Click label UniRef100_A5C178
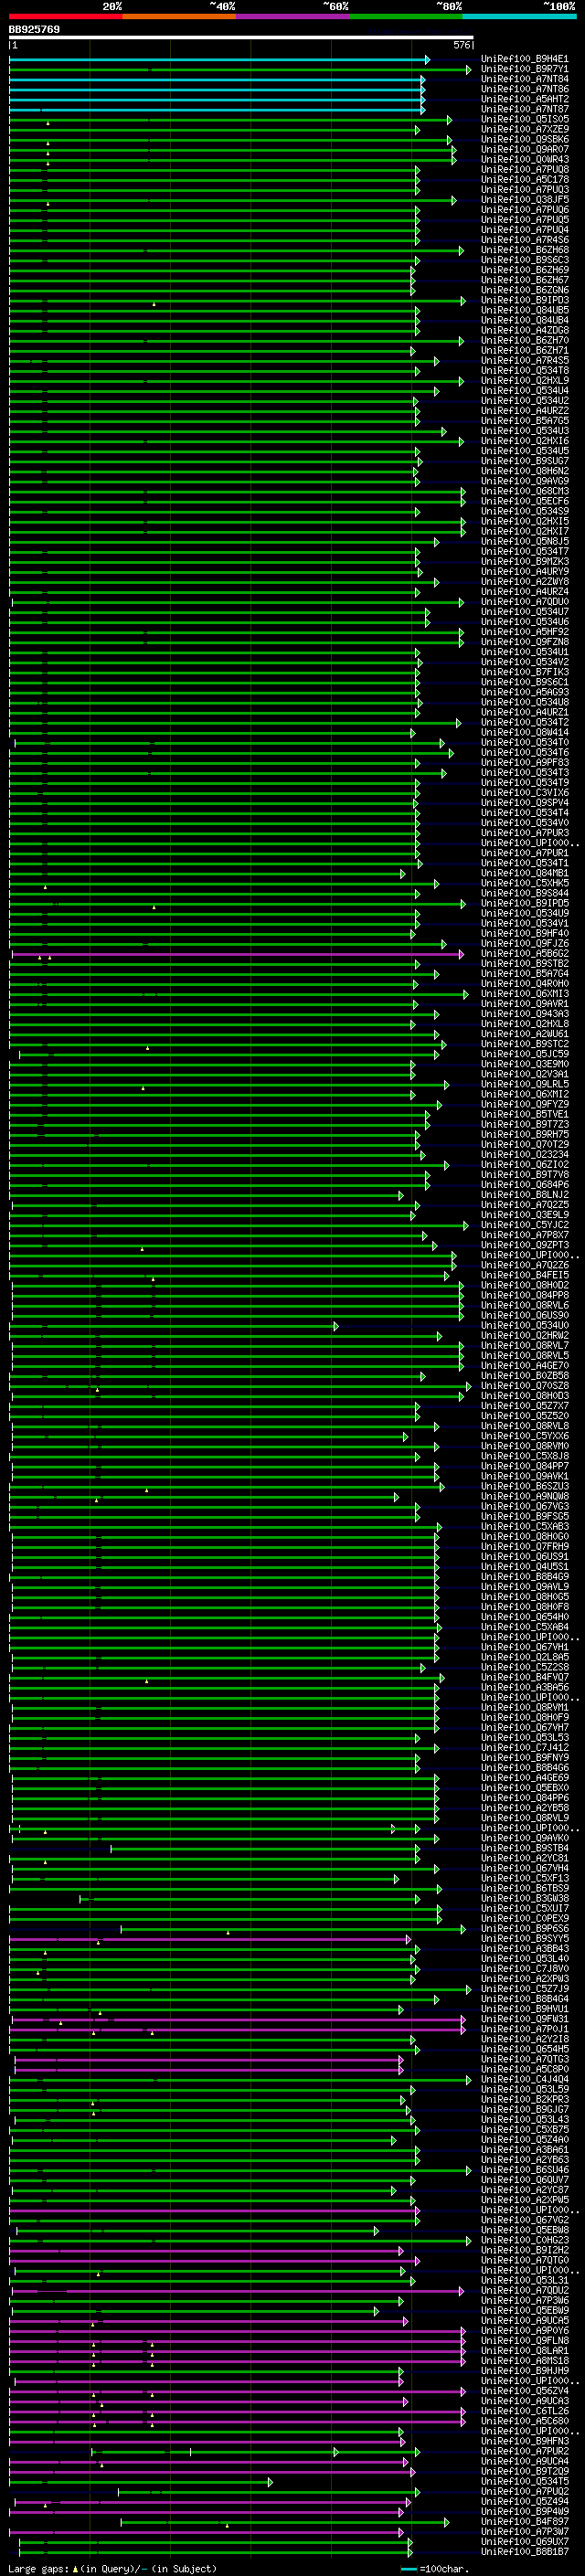 pyautogui.click(x=524, y=179)
